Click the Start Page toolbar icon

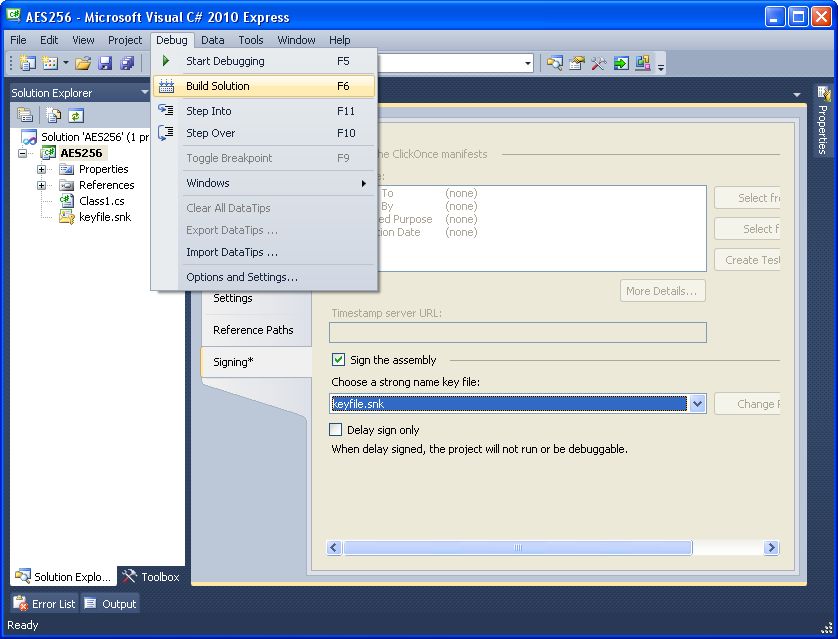tap(621, 63)
